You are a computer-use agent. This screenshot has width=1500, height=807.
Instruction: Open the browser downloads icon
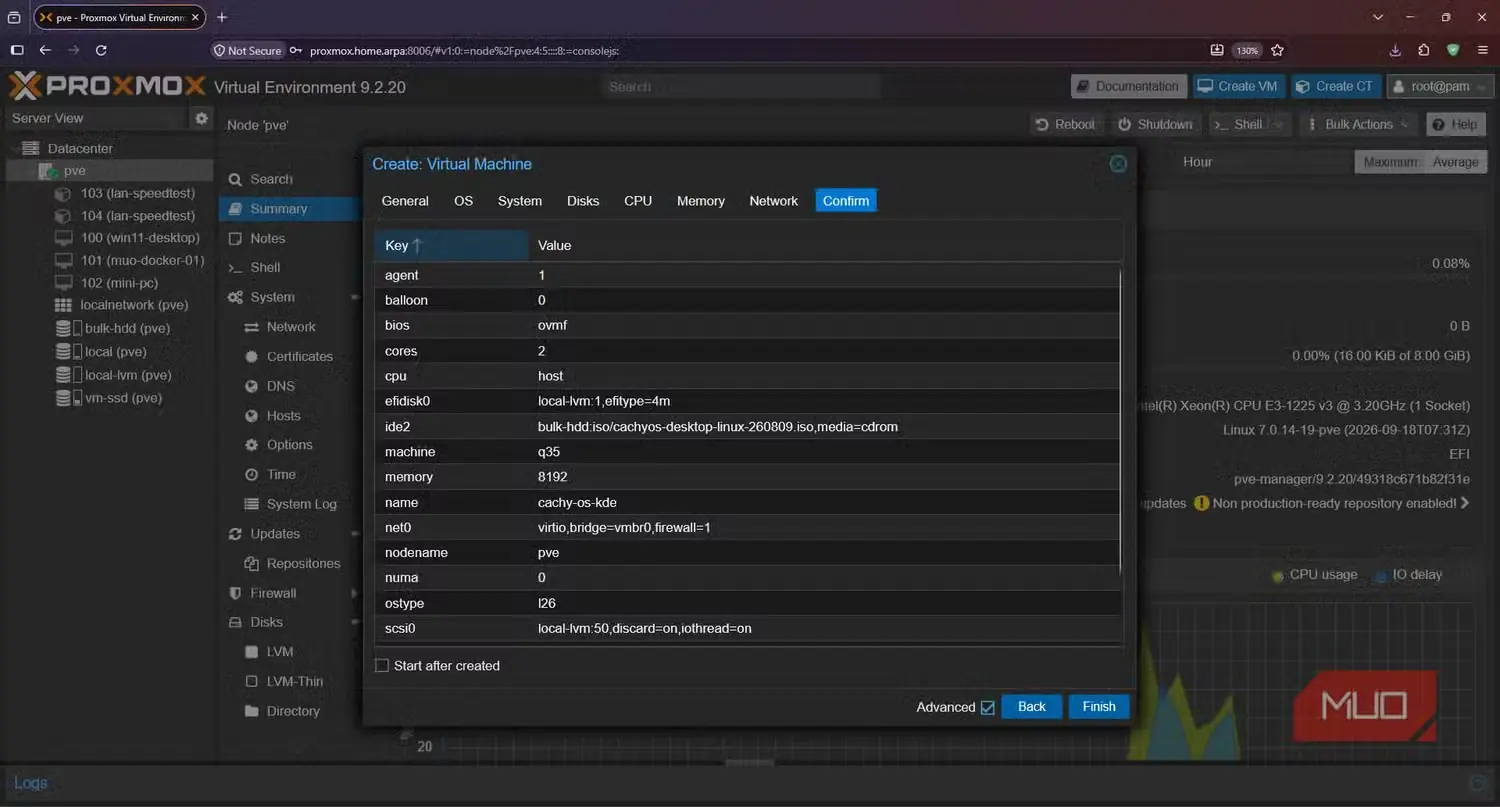(1395, 50)
